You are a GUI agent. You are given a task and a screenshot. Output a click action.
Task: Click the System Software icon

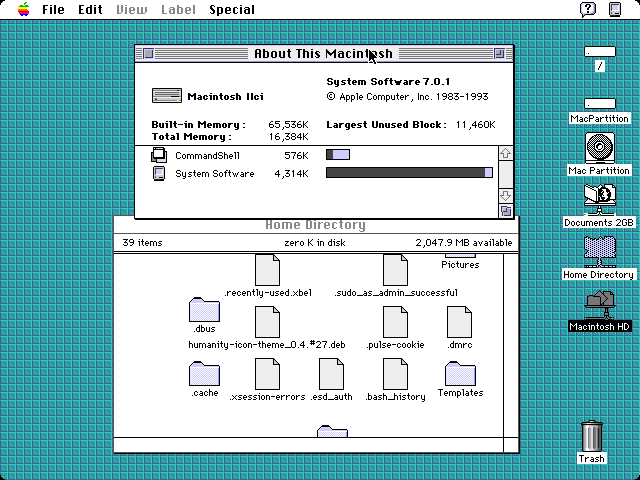click(159, 173)
